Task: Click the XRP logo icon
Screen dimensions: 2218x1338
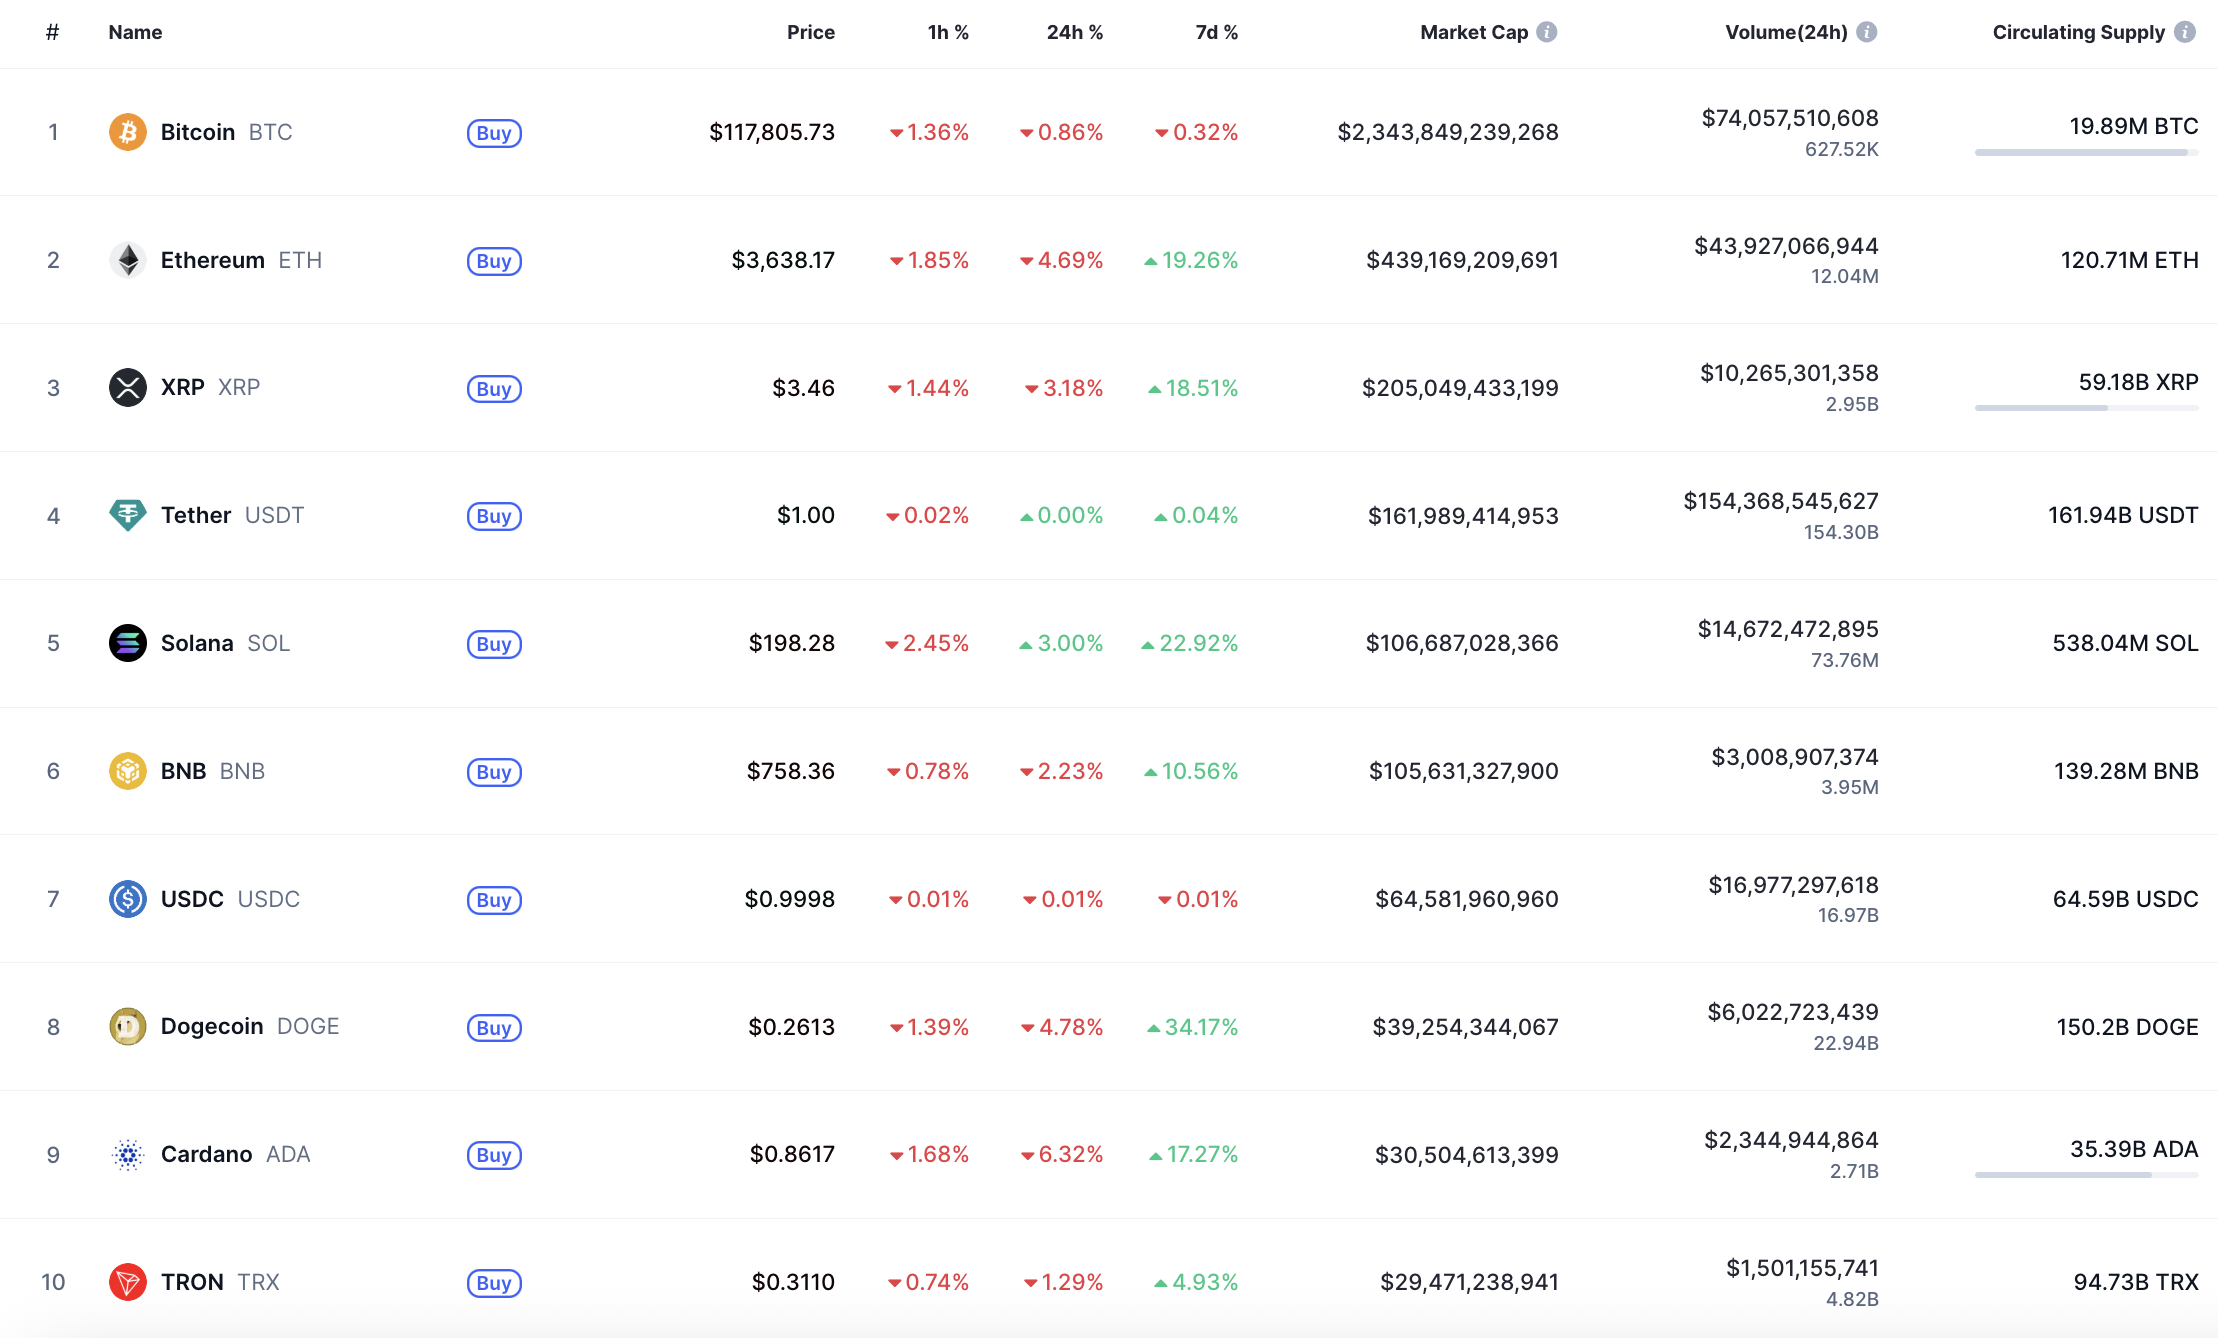Action: (127, 388)
